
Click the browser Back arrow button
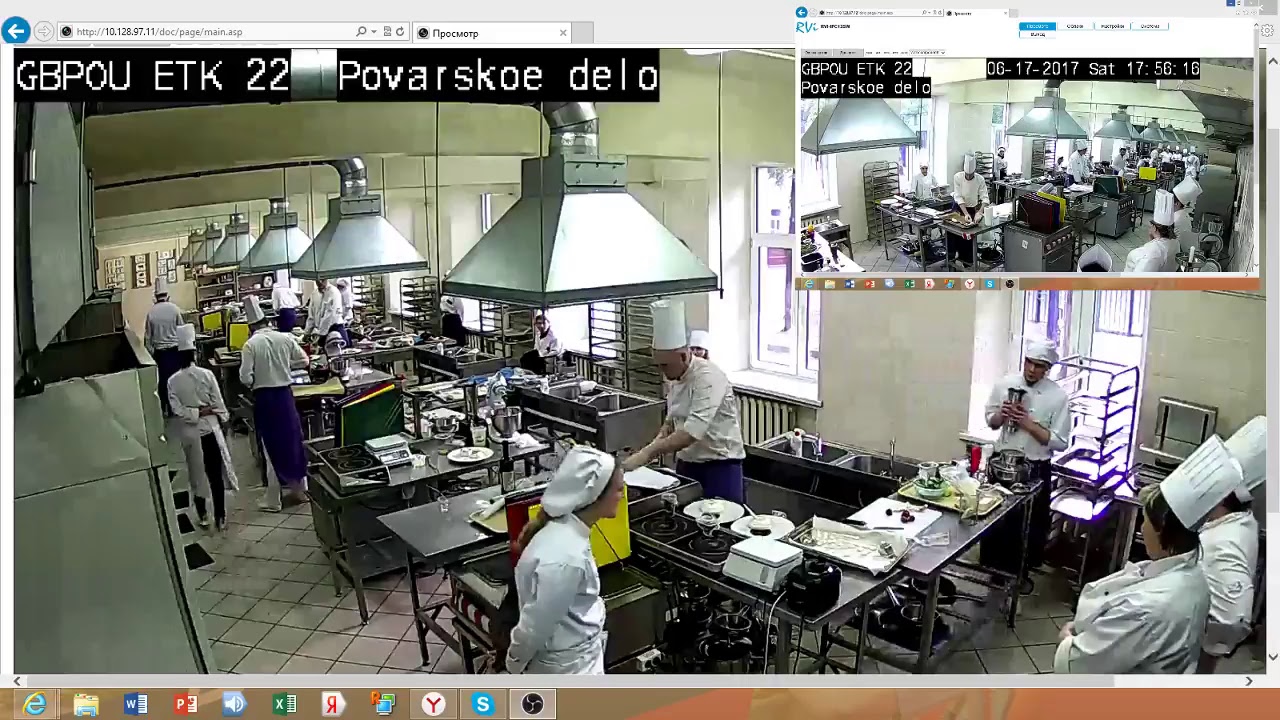point(15,31)
